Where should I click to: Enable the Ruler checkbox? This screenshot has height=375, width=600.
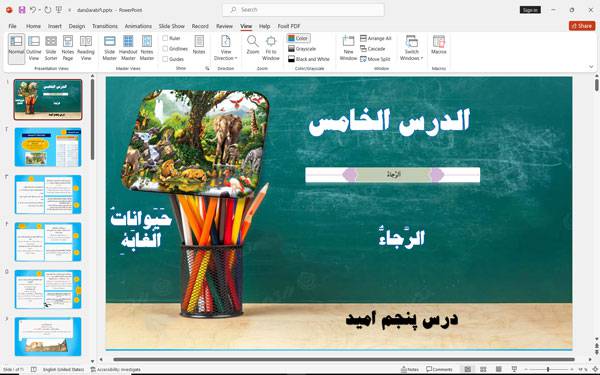165,38
